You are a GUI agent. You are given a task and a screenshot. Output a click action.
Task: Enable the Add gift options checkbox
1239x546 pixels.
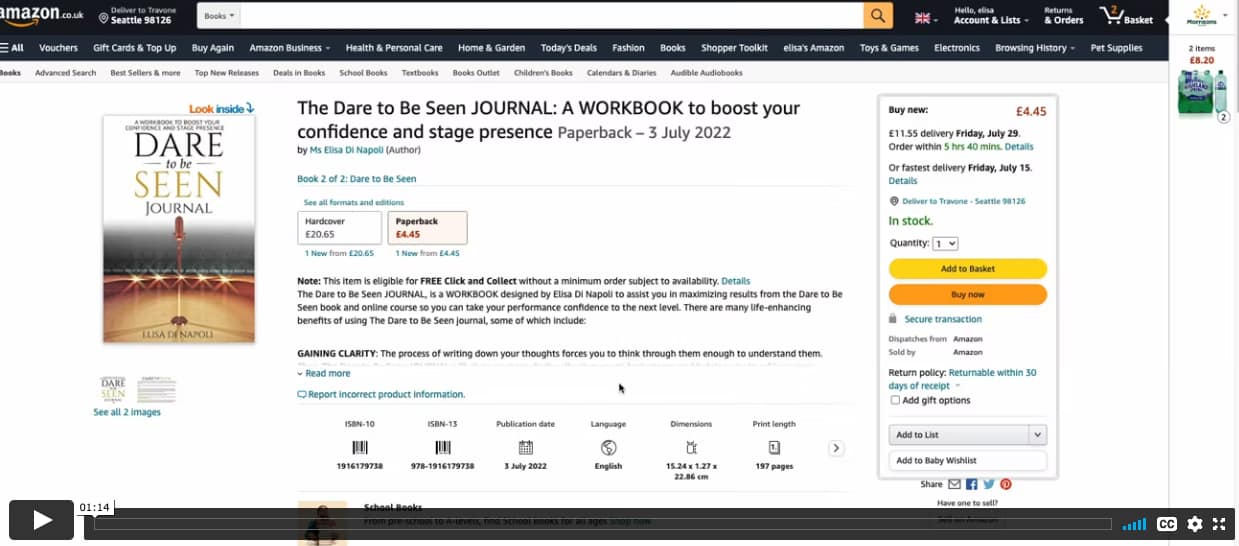tap(895, 400)
